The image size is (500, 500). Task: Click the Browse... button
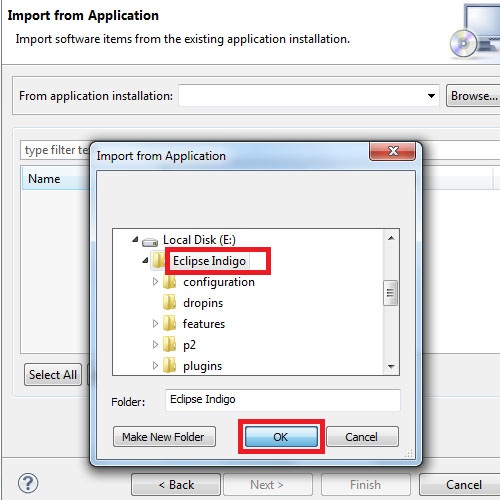pos(474,96)
